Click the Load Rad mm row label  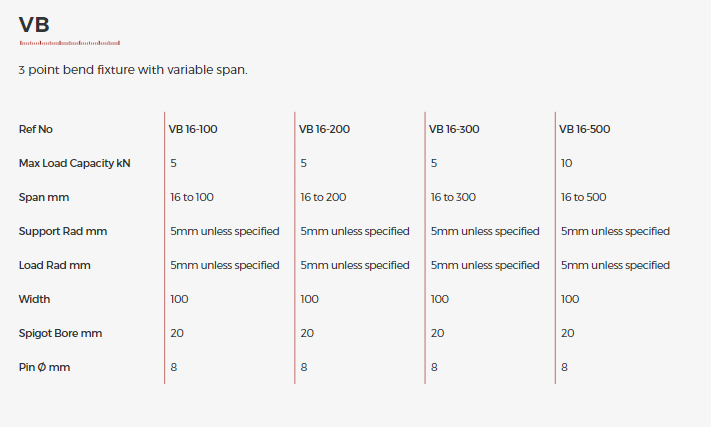coord(54,265)
